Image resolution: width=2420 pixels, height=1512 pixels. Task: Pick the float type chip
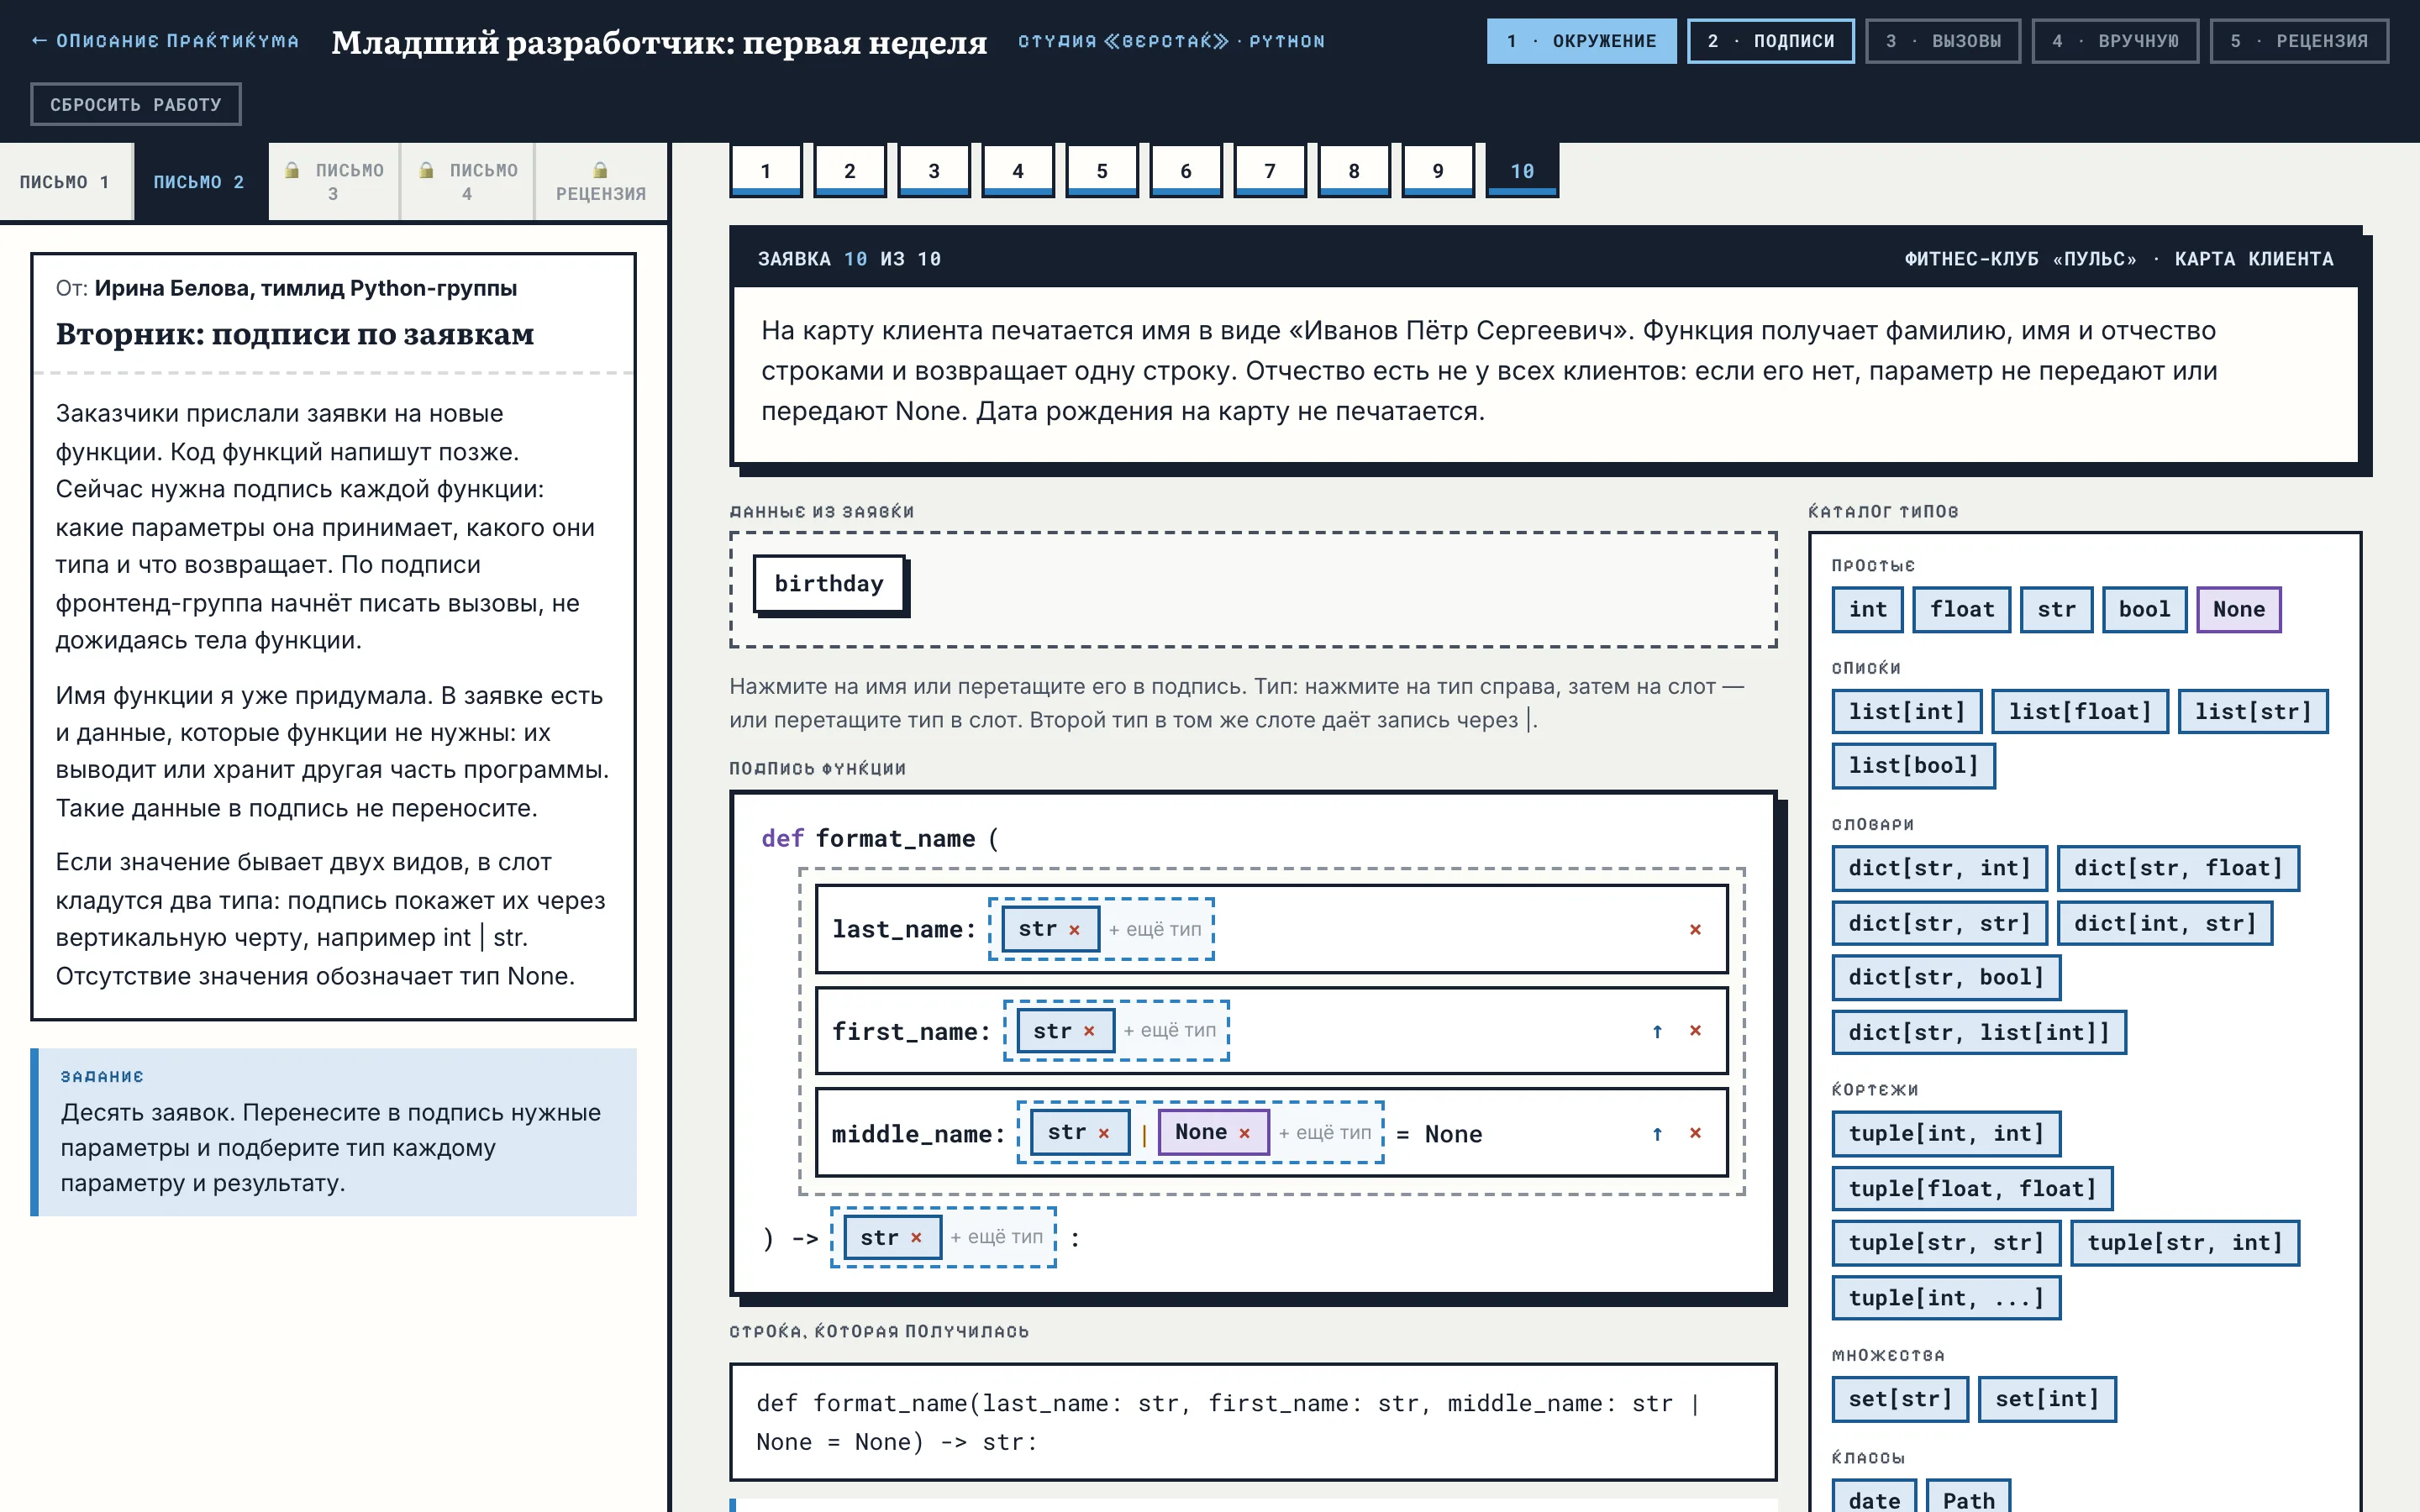coord(1962,610)
